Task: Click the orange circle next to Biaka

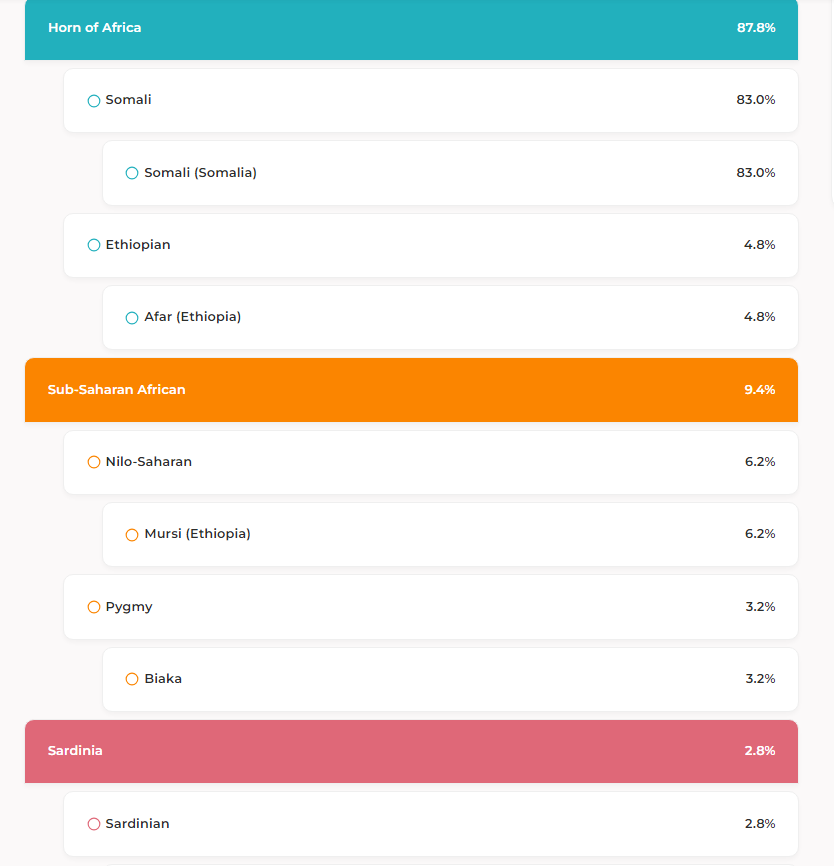Action: coord(132,679)
